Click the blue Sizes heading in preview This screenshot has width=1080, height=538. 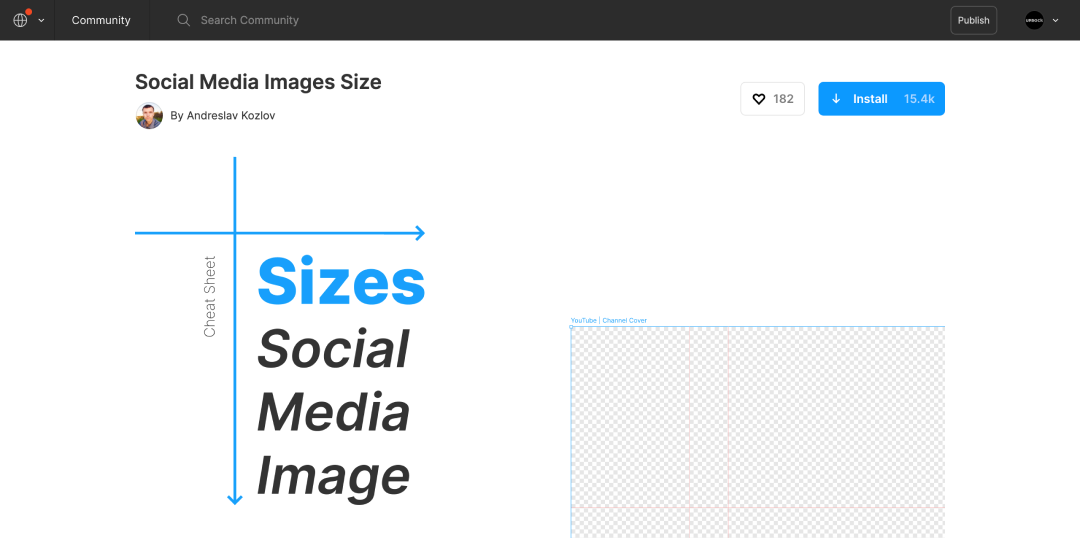(341, 281)
